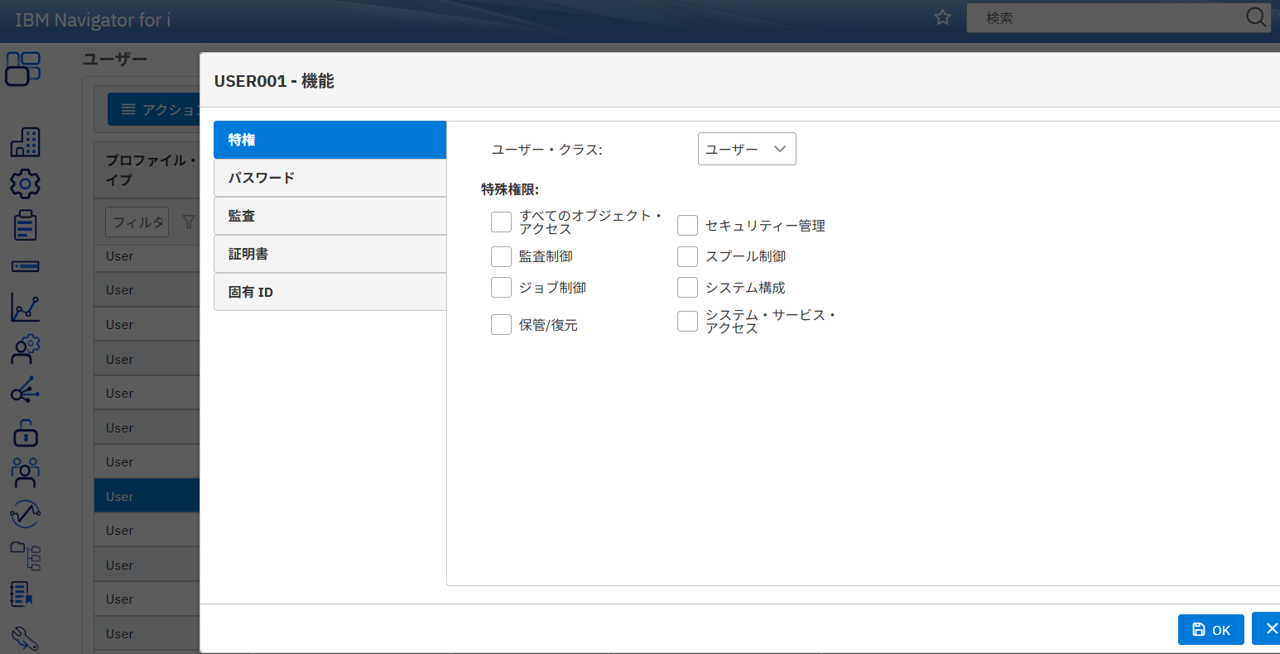Click the padlock security sidebar icon
Viewport: 1280px width, 654px height.
(25, 432)
